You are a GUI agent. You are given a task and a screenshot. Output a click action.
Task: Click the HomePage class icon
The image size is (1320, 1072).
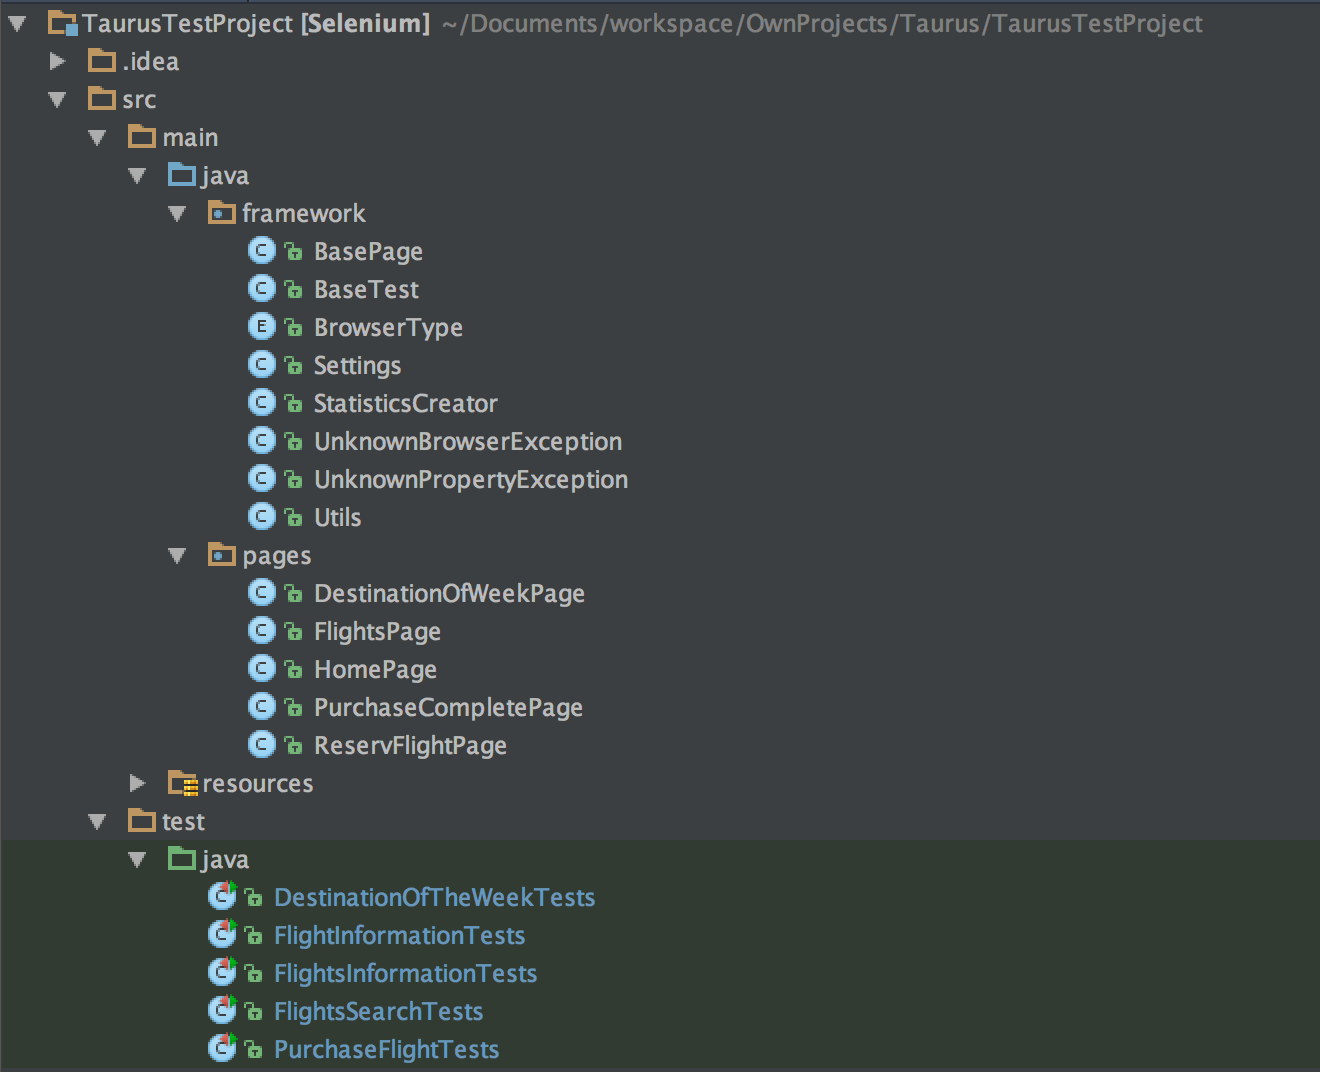[261, 669]
